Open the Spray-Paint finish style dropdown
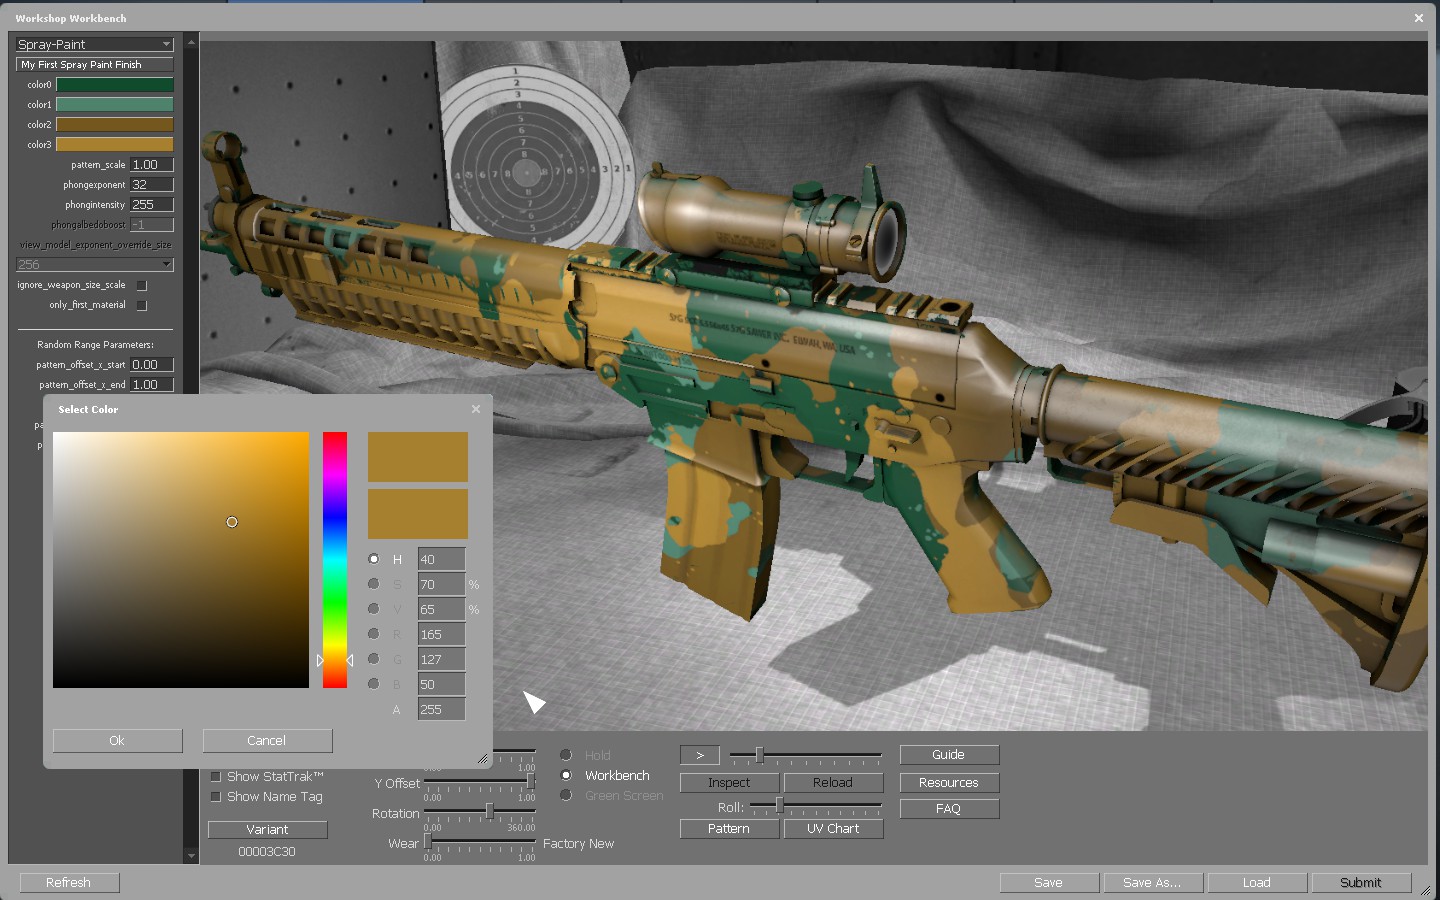This screenshot has height=900, width=1440. pos(95,44)
